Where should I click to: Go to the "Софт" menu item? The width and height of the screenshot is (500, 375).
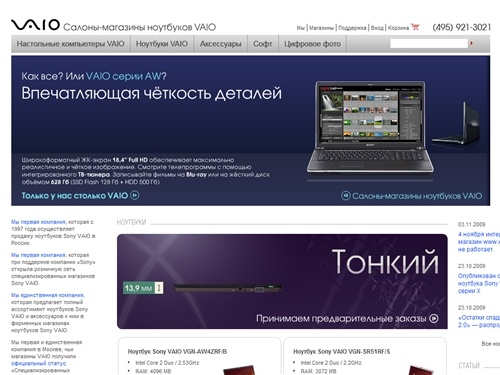click(263, 44)
